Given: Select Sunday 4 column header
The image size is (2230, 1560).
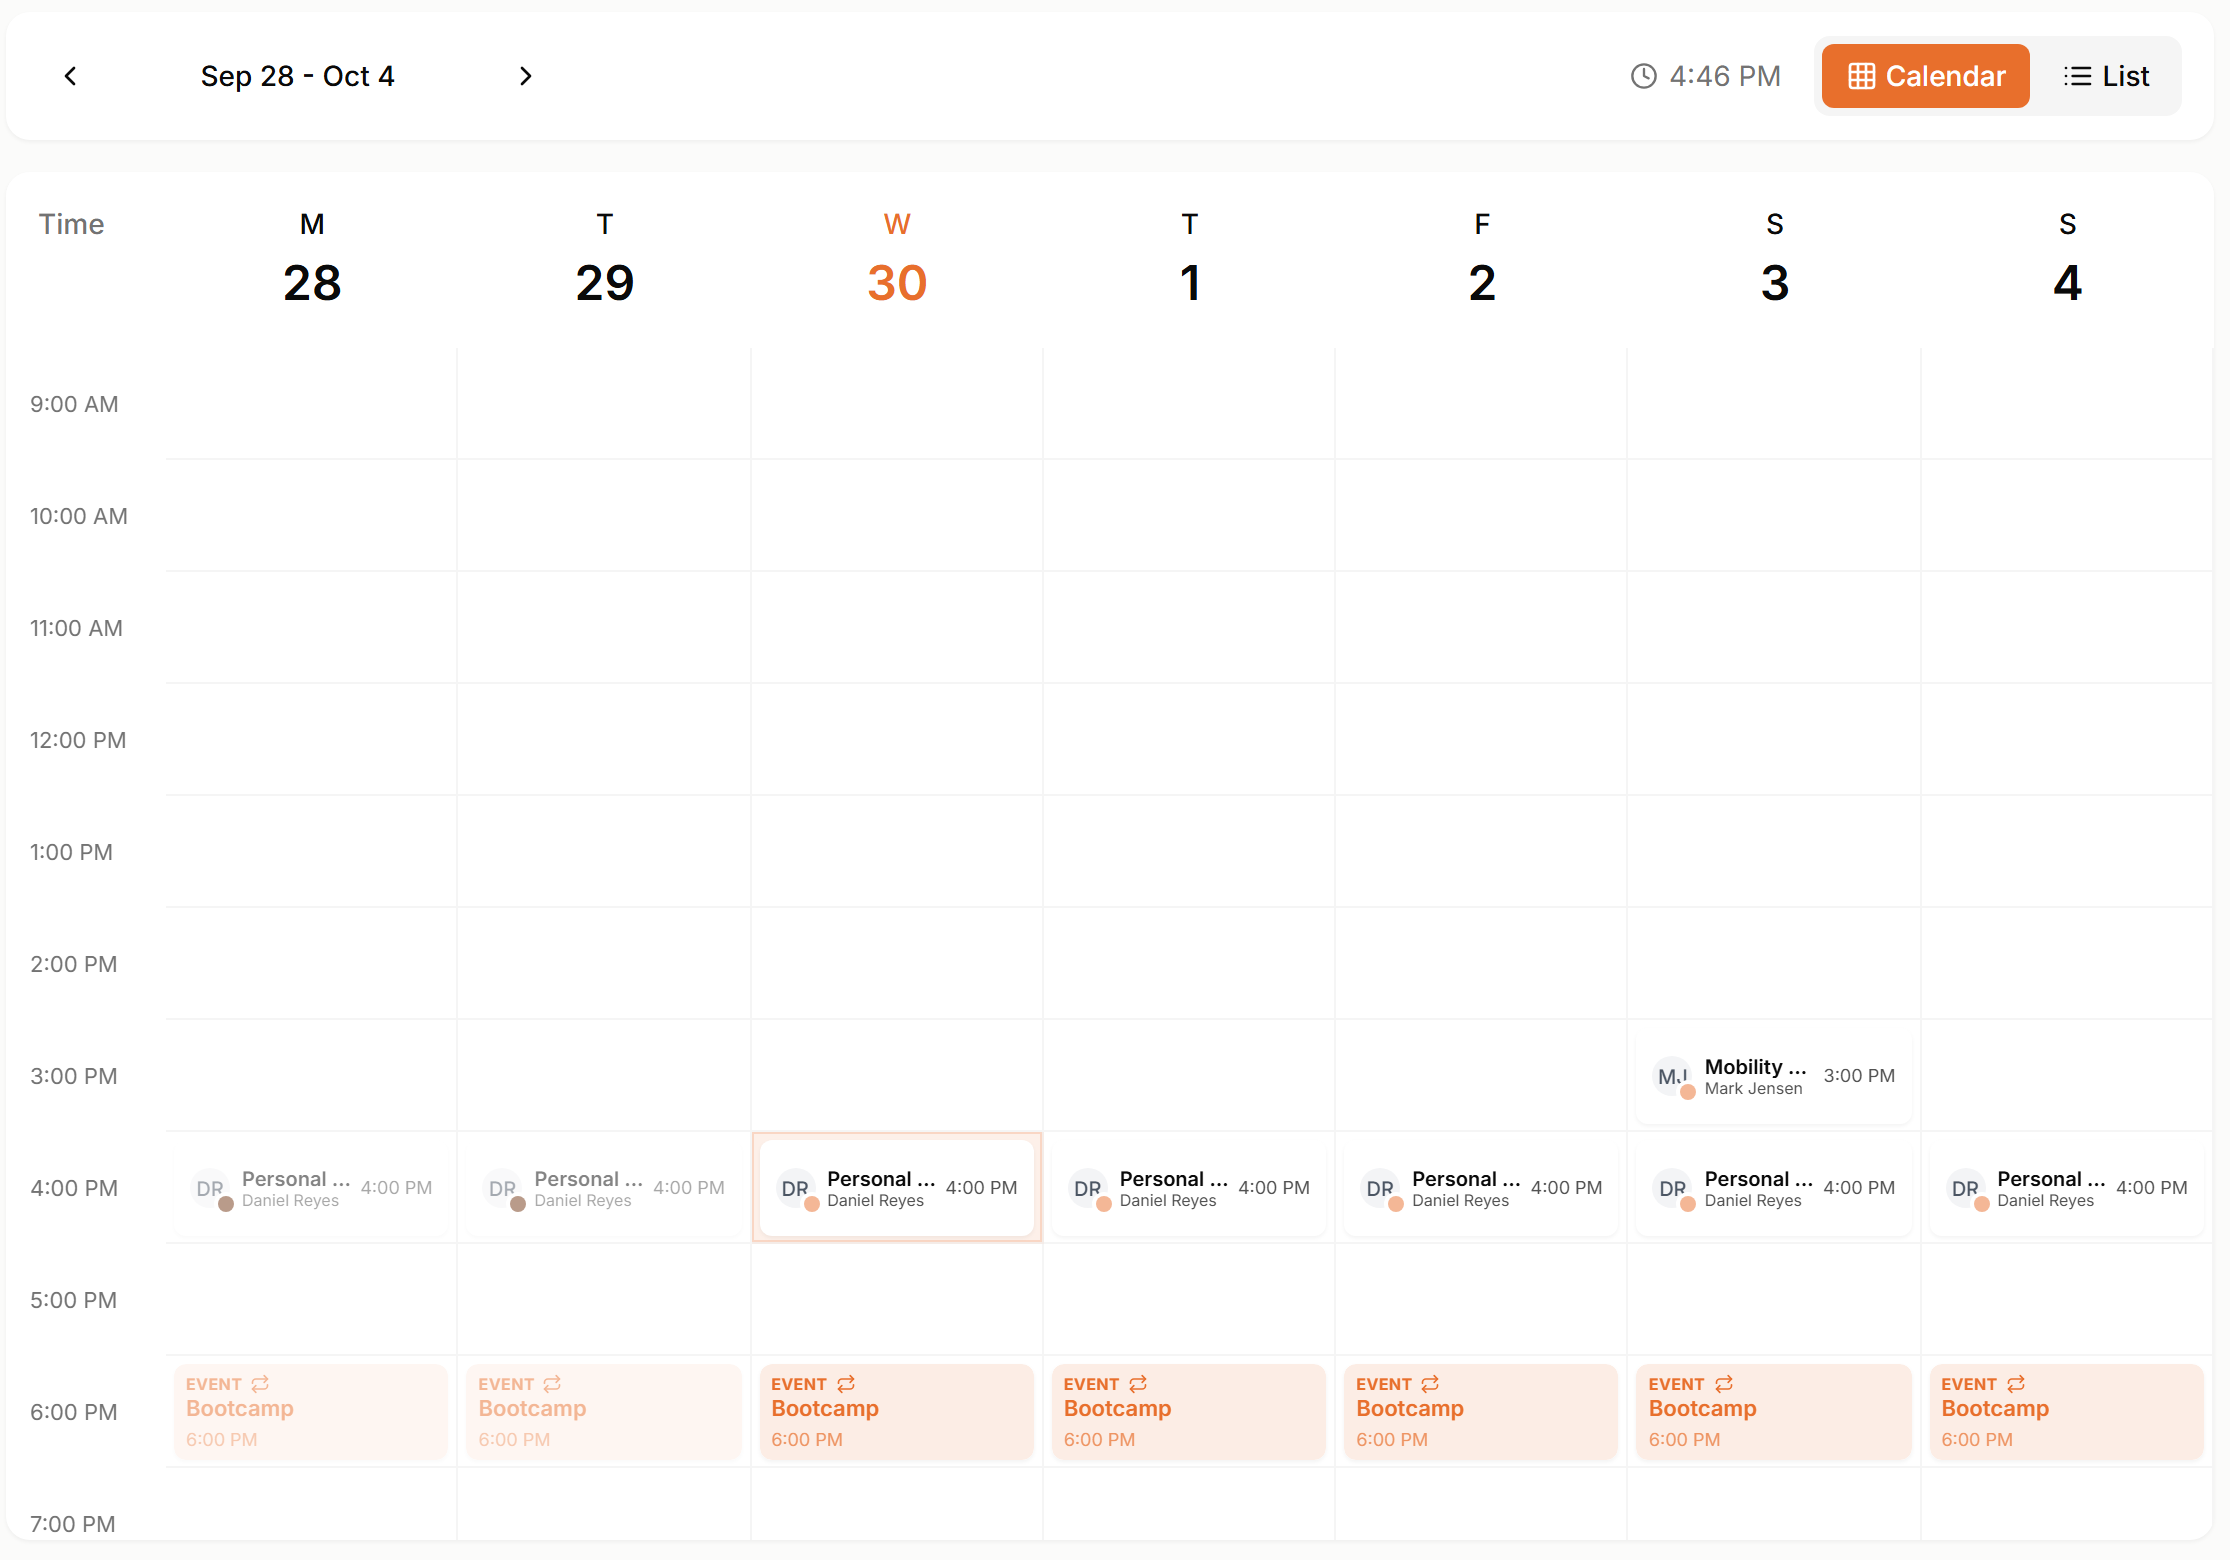Looking at the screenshot, I should (2068, 258).
